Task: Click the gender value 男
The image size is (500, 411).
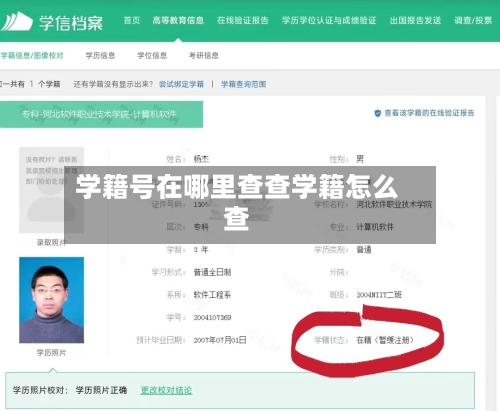Action: point(360,159)
